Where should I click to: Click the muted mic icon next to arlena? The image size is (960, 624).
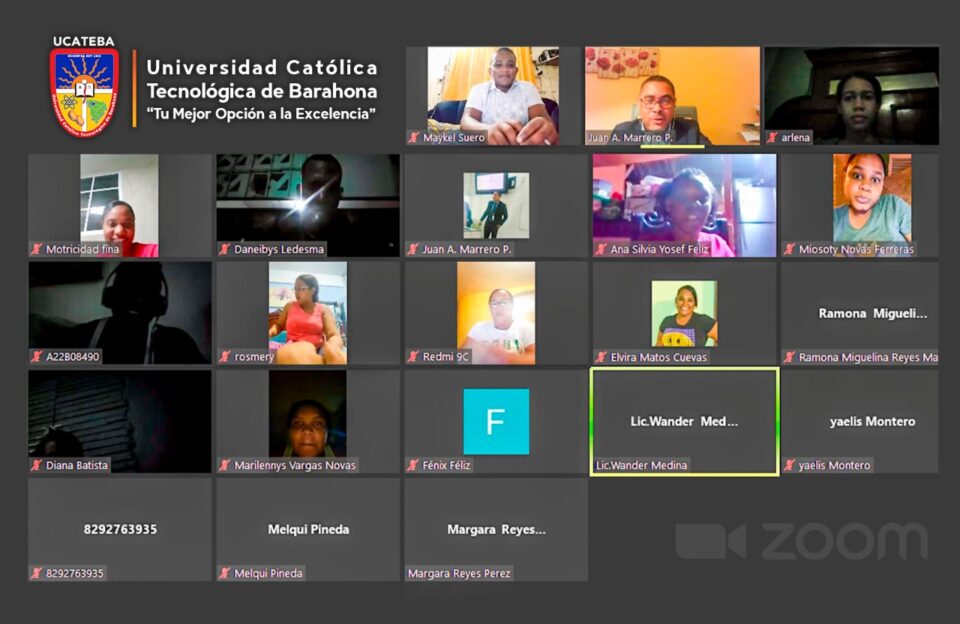point(773,138)
